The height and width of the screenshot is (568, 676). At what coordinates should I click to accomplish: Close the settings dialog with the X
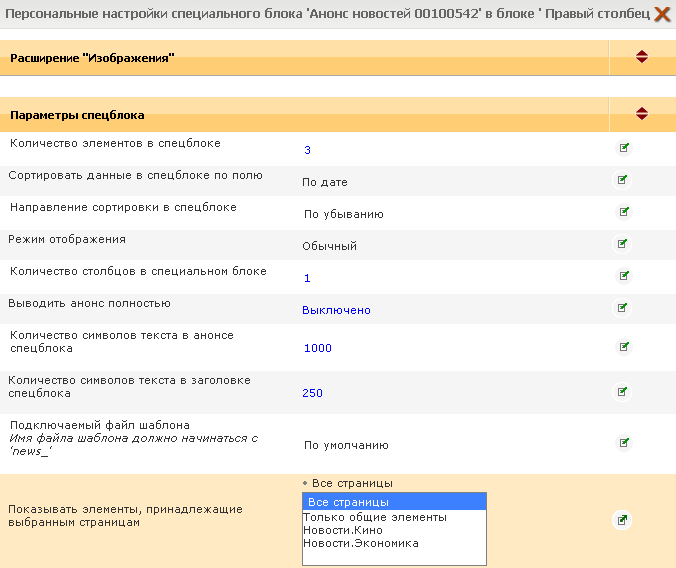point(662,15)
